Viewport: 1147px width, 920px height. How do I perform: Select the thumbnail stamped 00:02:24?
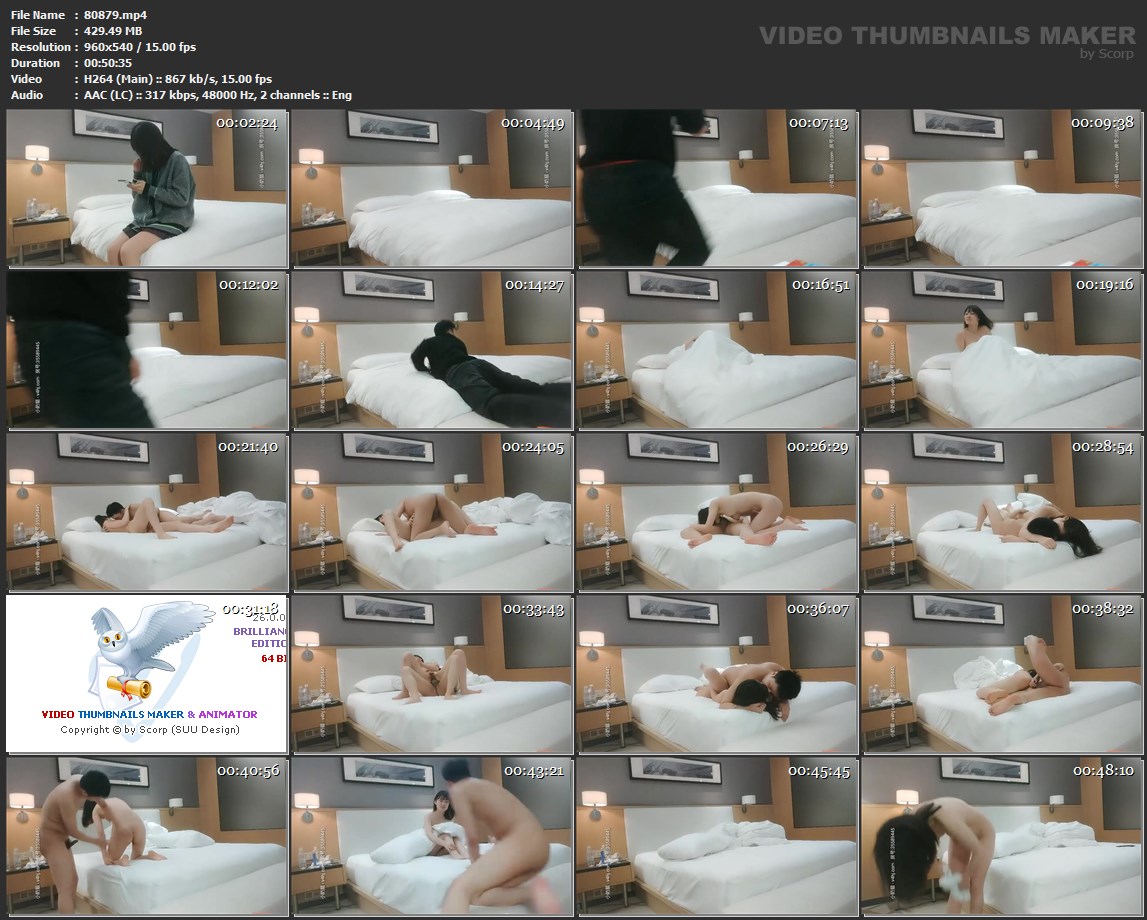(147, 189)
